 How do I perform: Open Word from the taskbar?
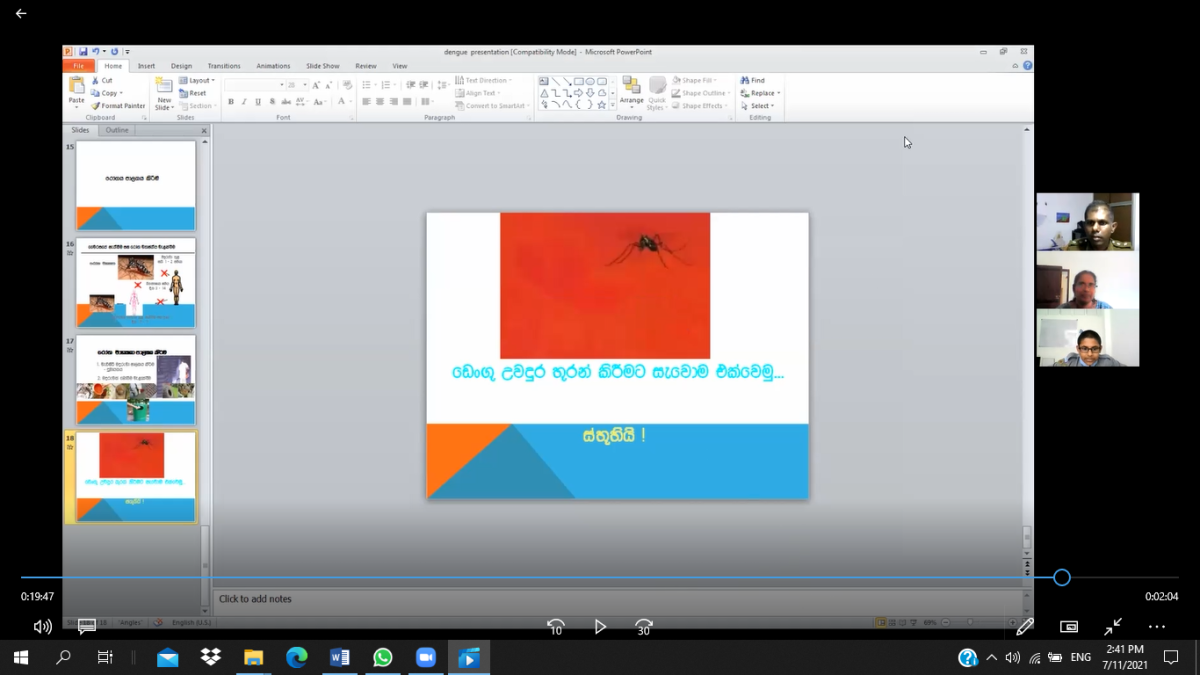coord(340,657)
